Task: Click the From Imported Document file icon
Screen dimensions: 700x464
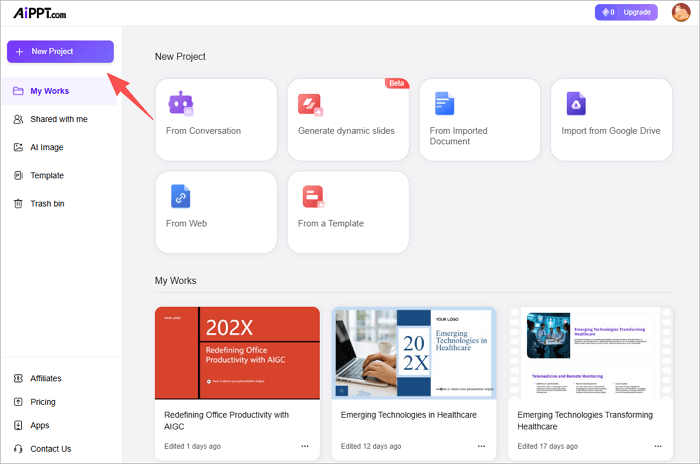Action: click(x=444, y=103)
